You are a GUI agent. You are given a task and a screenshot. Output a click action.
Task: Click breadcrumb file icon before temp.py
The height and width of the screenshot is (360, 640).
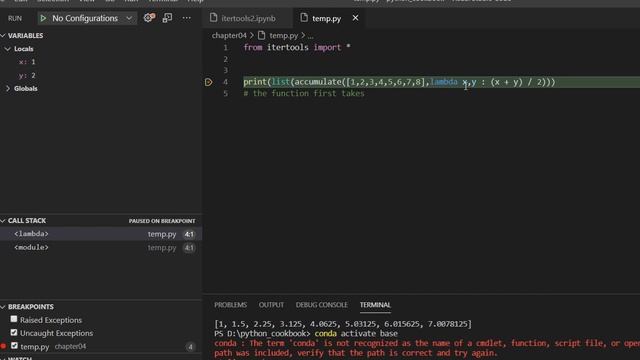pos(262,36)
